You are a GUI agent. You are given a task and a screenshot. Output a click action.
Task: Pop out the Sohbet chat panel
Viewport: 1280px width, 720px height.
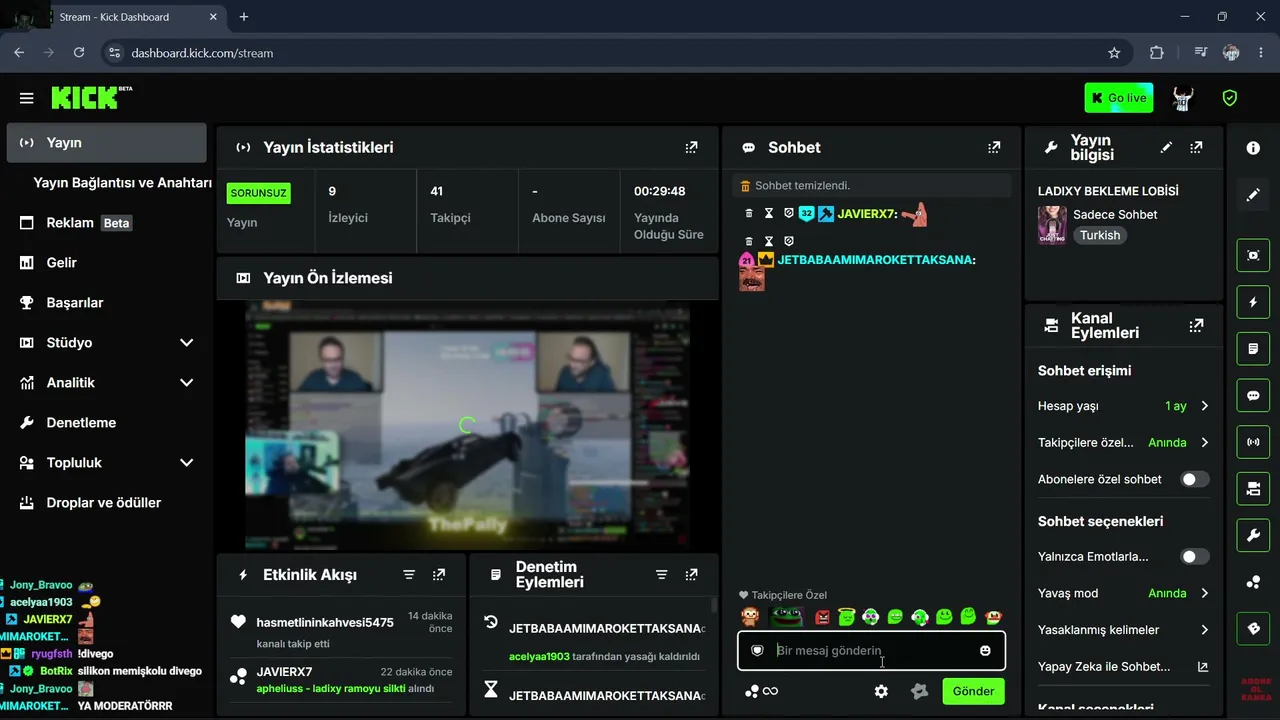tap(994, 147)
